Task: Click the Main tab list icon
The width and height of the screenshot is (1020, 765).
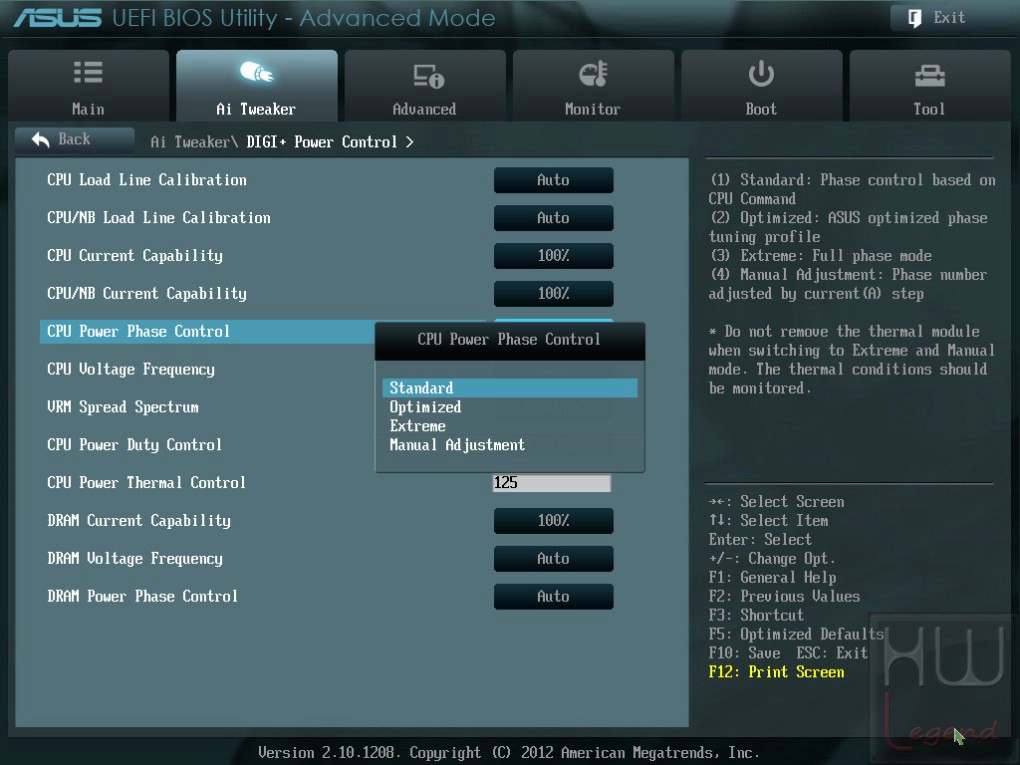Action: (x=88, y=72)
